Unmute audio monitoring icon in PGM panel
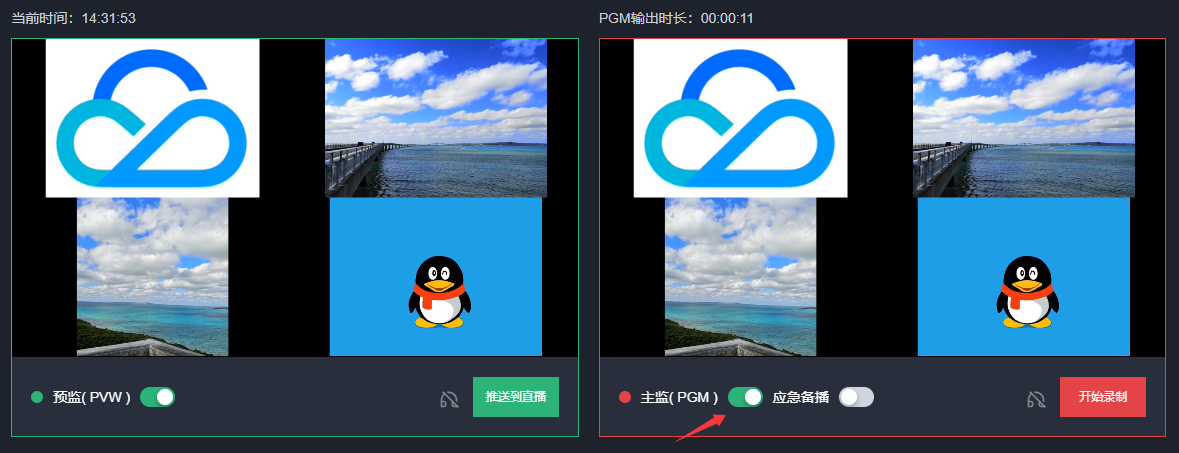 [1035, 400]
